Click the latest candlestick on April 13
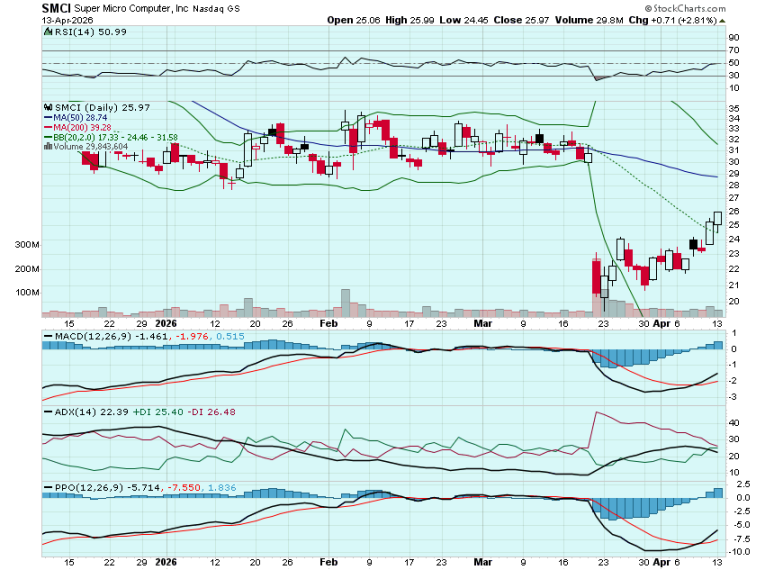Screen dimensions: 765x570 pyautogui.click(x=717, y=217)
